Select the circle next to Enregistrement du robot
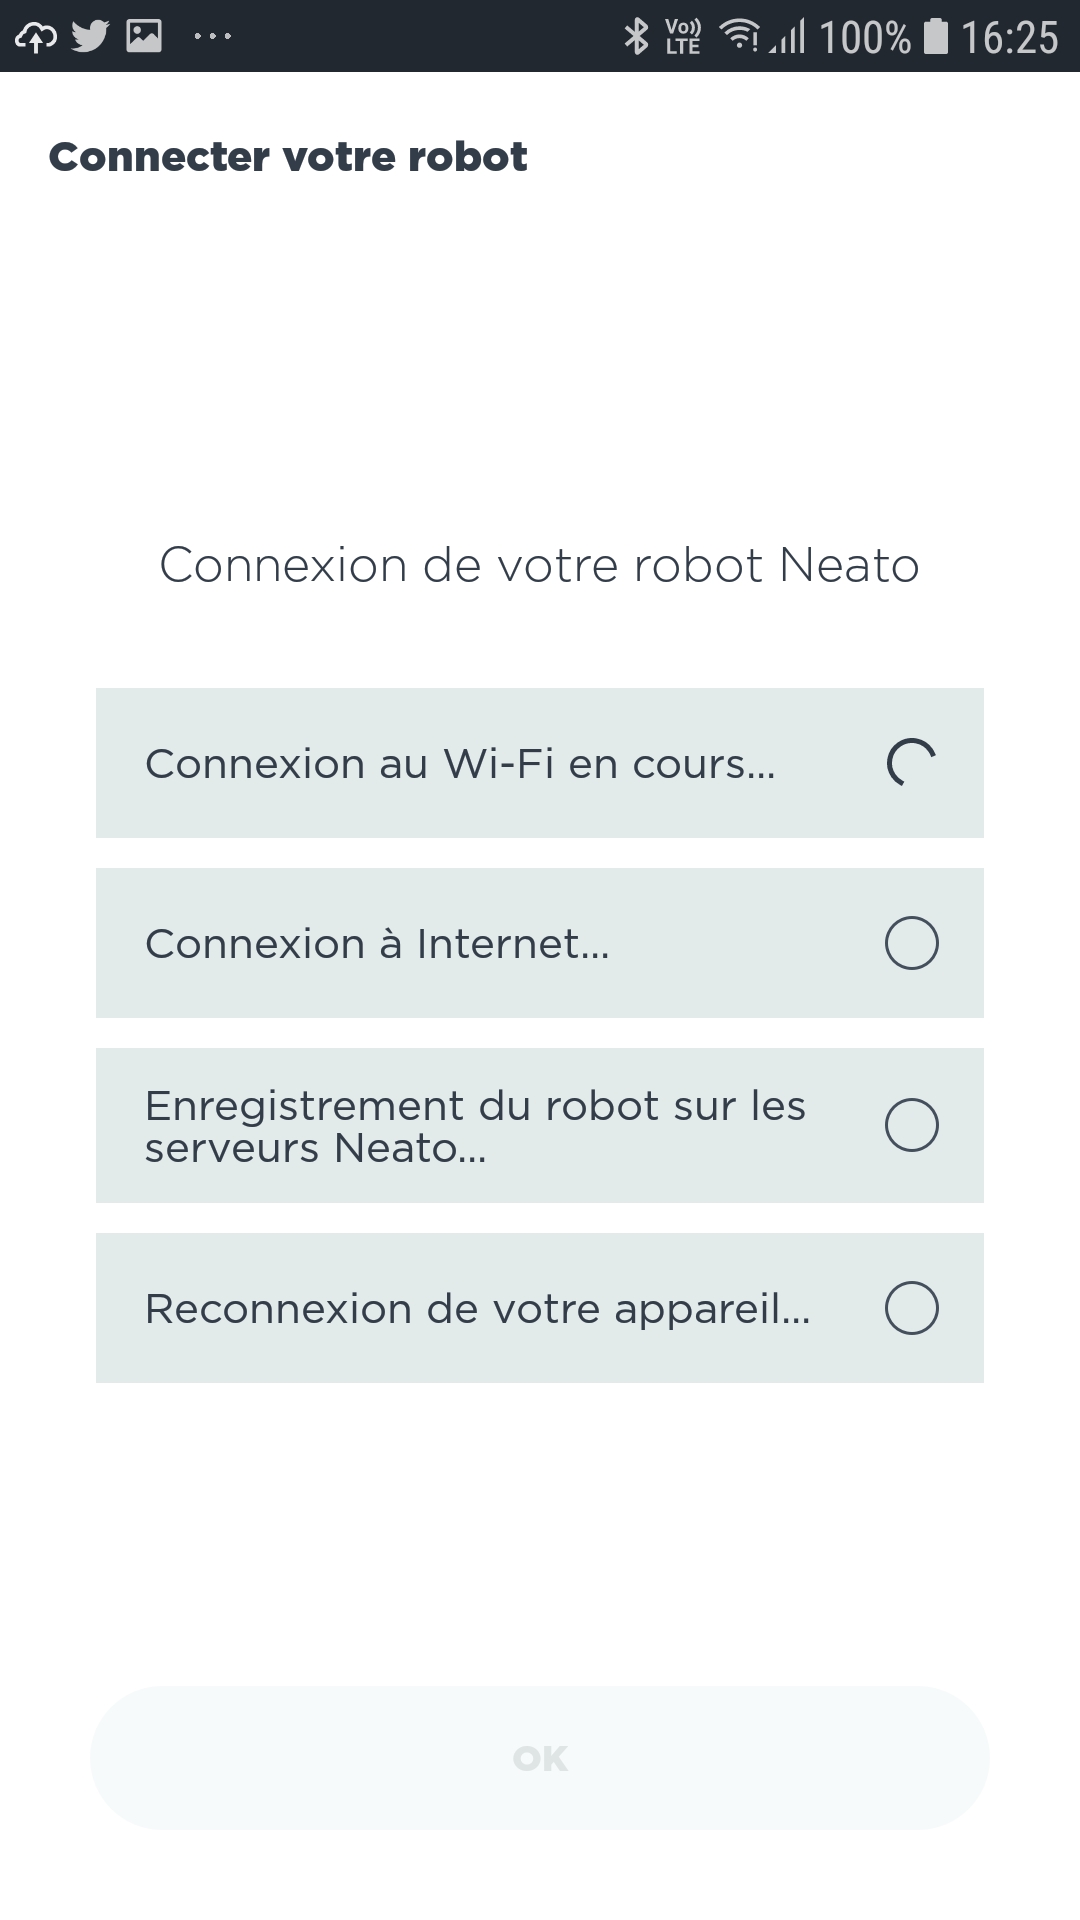 coord(911,1125)
